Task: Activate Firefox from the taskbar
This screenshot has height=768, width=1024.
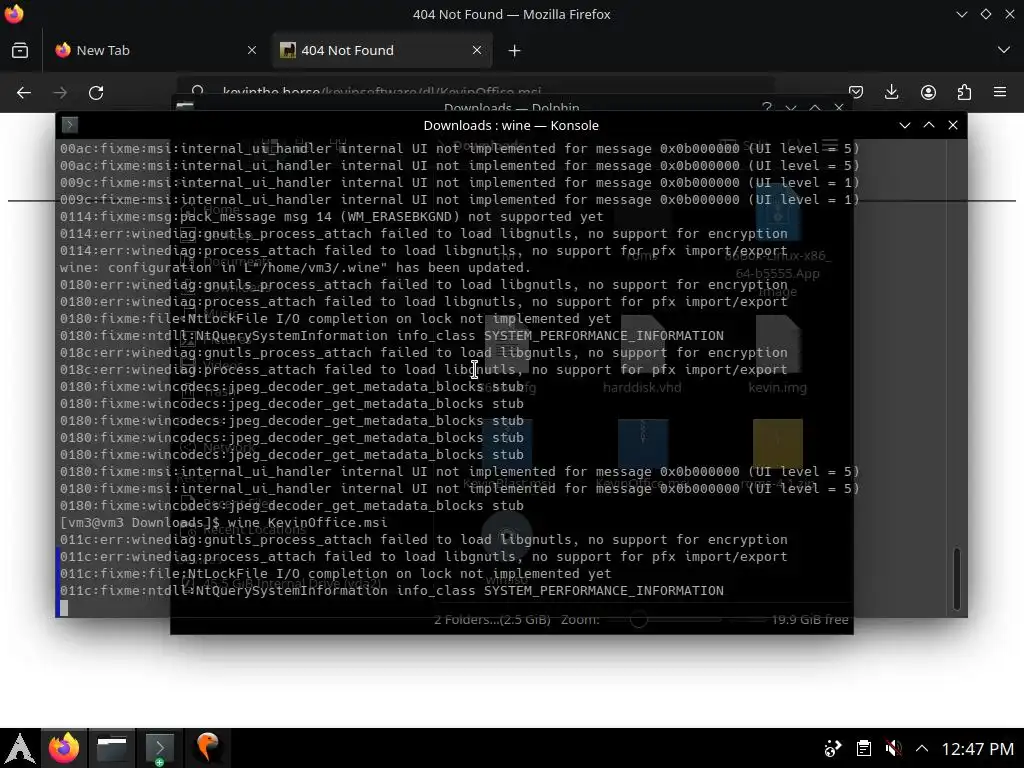Action: pos(64,748)
